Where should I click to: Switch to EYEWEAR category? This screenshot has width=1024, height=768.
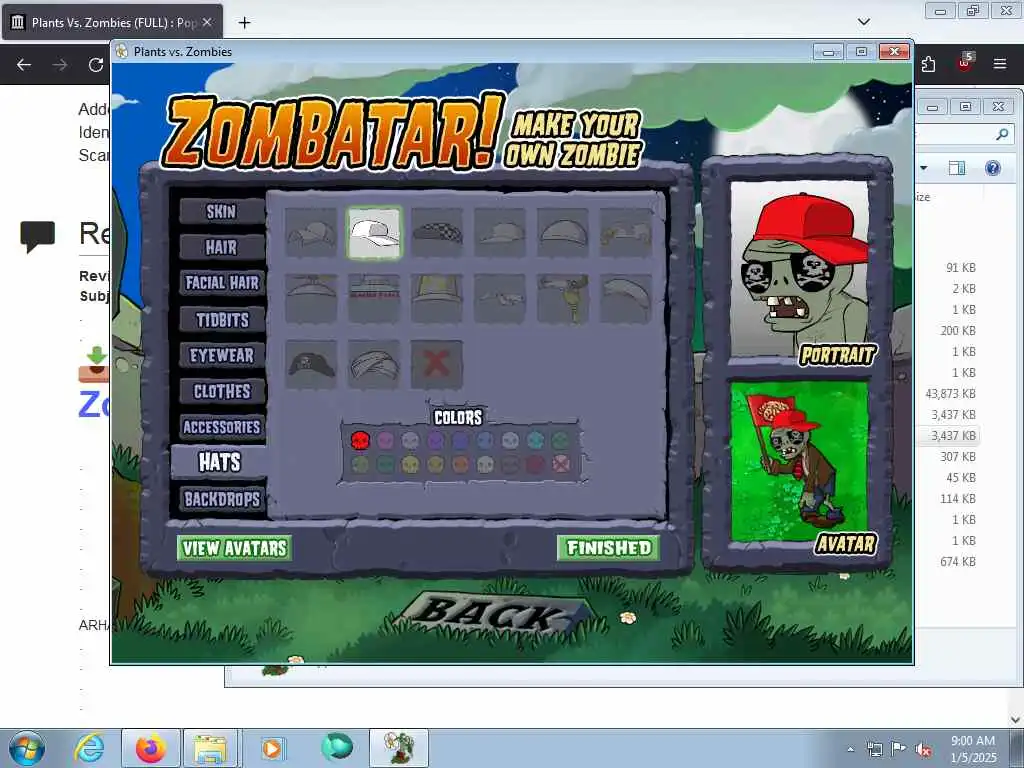[x=221, y=355]
